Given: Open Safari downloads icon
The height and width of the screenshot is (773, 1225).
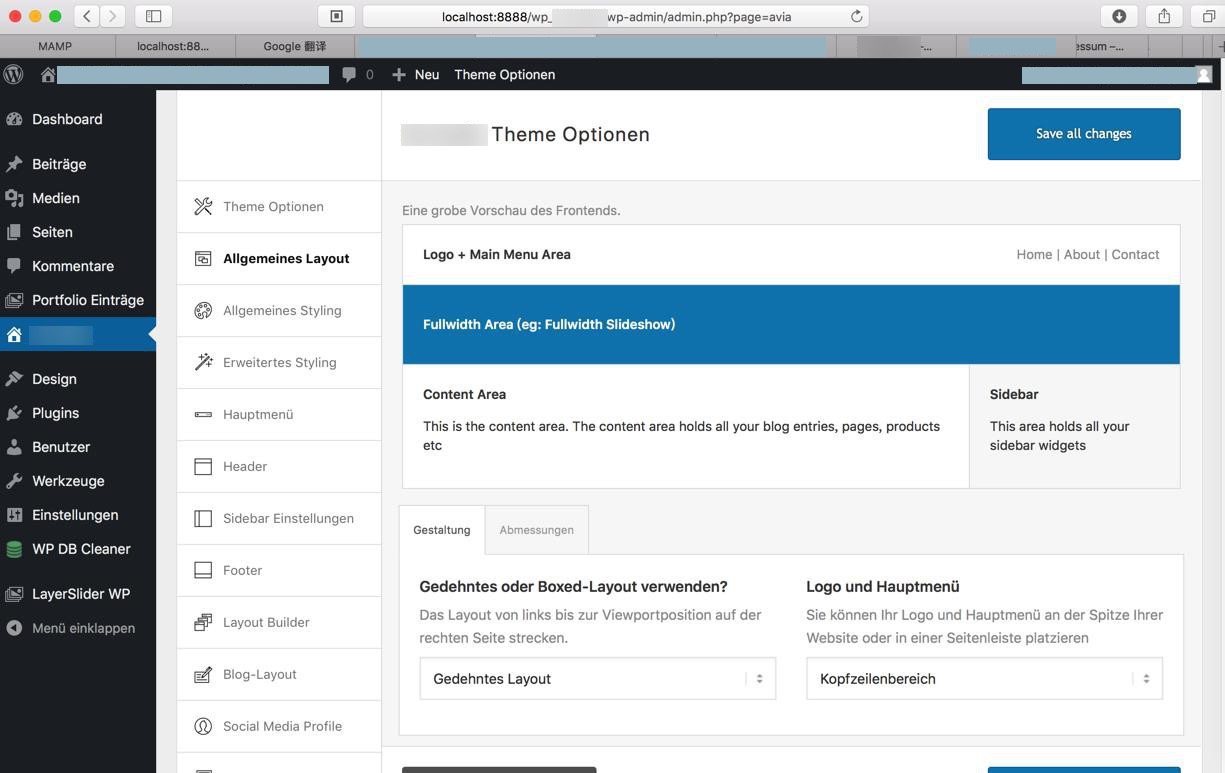Looking at the screenshot, I should [1119, 16].
